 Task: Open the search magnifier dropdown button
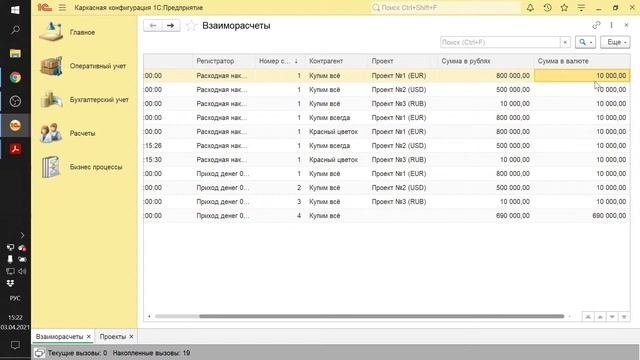(585, 42)
